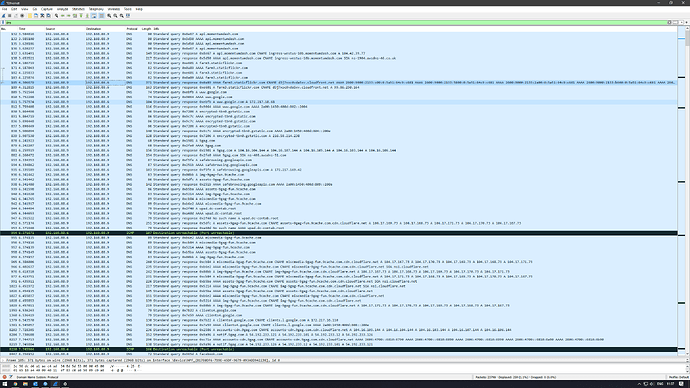Sort packets by the No. column header

coord(4,29)
